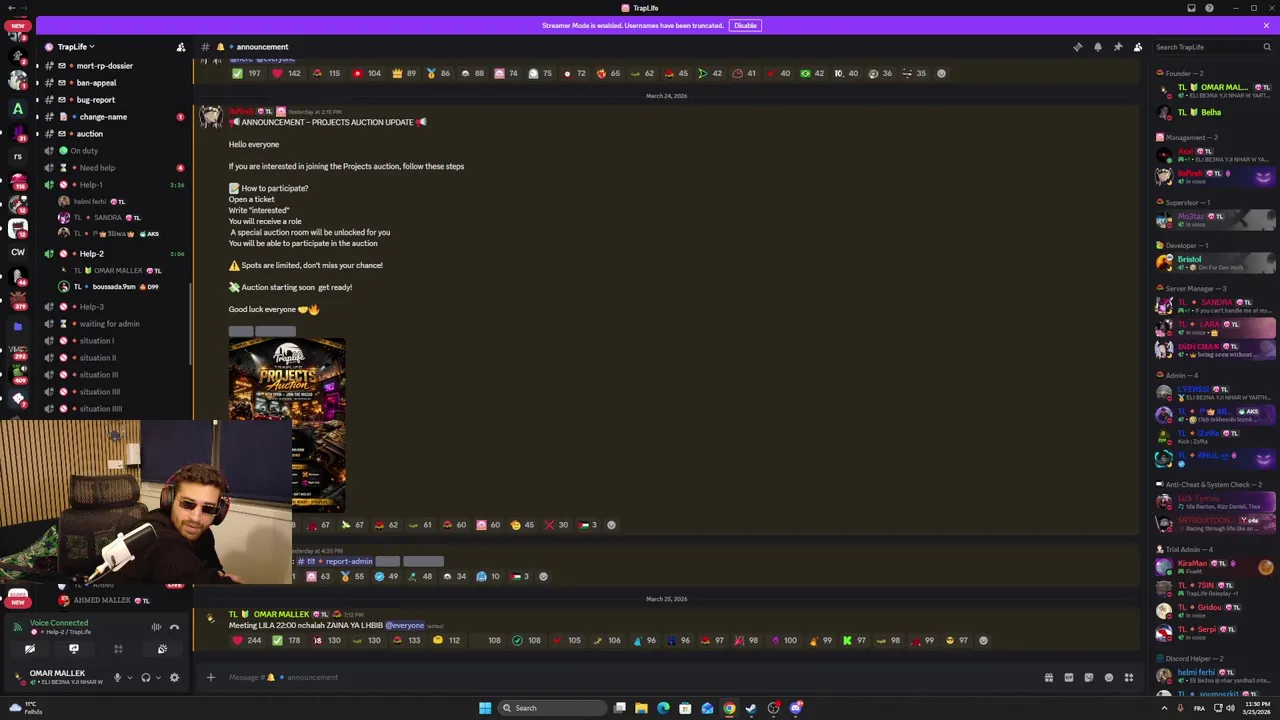Disconnect from voice with hang-up icon

(174, 627)
